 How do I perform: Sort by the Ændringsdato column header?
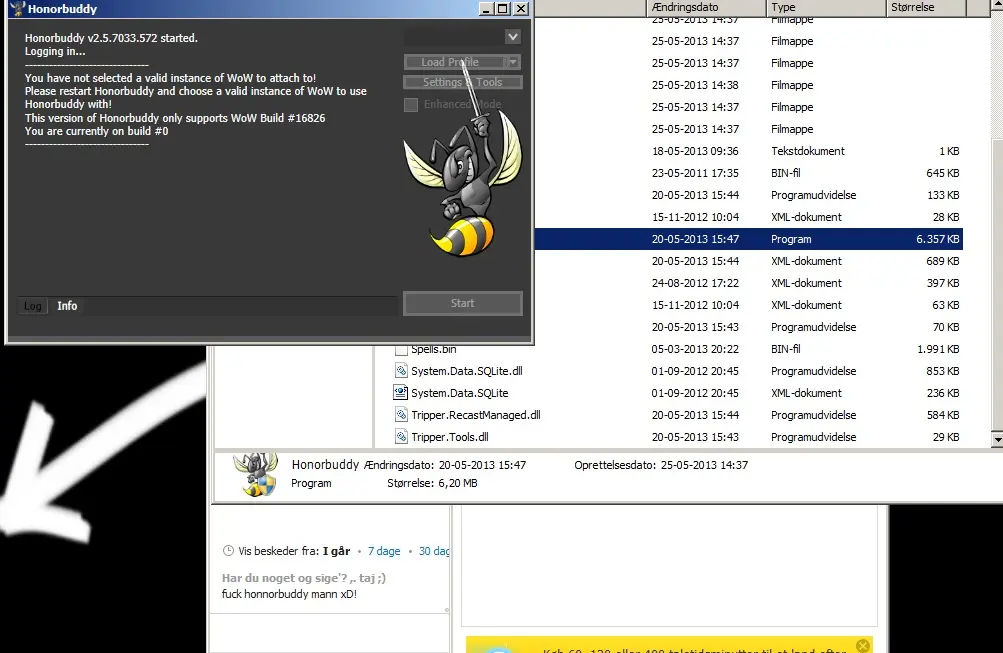click(706, 8)
